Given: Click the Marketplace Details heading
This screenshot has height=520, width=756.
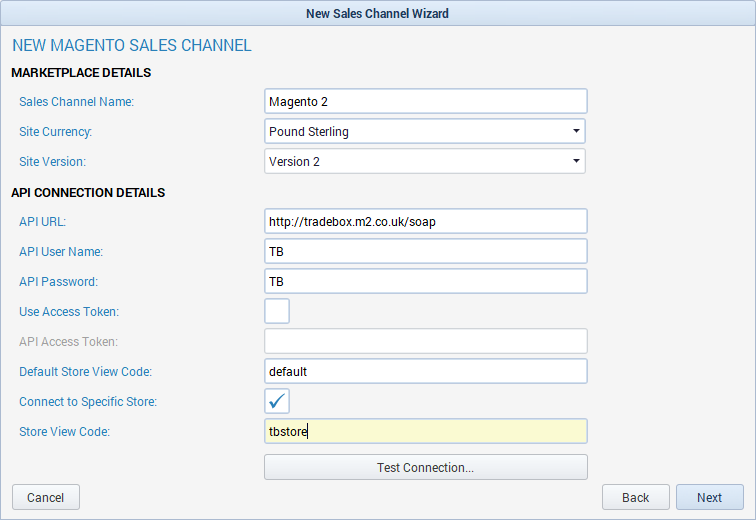Looking at the screenshot, I should point(81,73).
